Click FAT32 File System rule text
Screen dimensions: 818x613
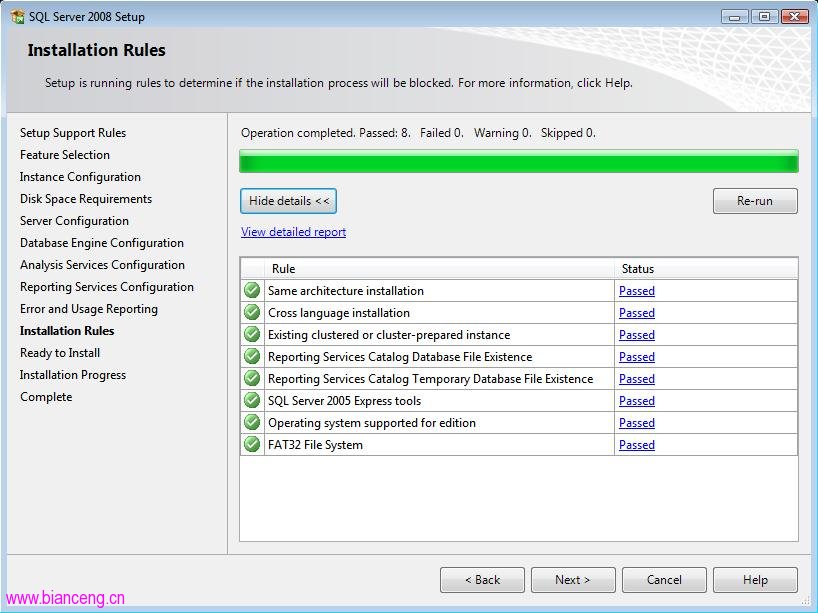pyautogui.click(x=315, y=445)
